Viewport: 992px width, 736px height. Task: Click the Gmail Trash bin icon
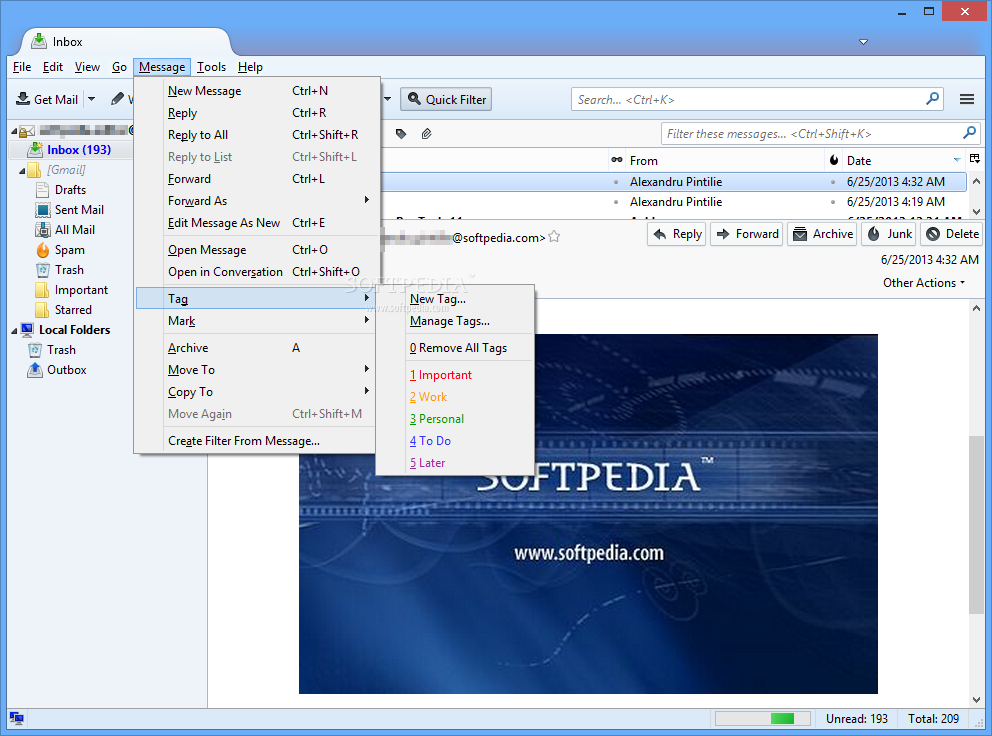tap(42, 270)
